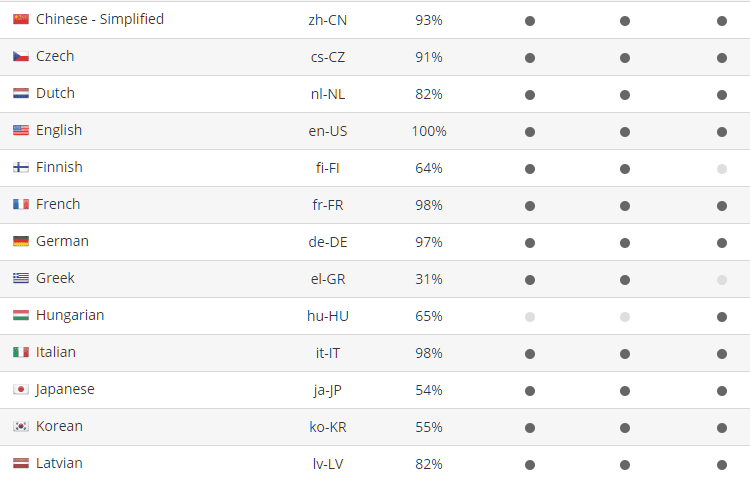Click the Hungarian flag icon
The height and width of the screenshot is (477, 750).
click(x=21, y=315)
